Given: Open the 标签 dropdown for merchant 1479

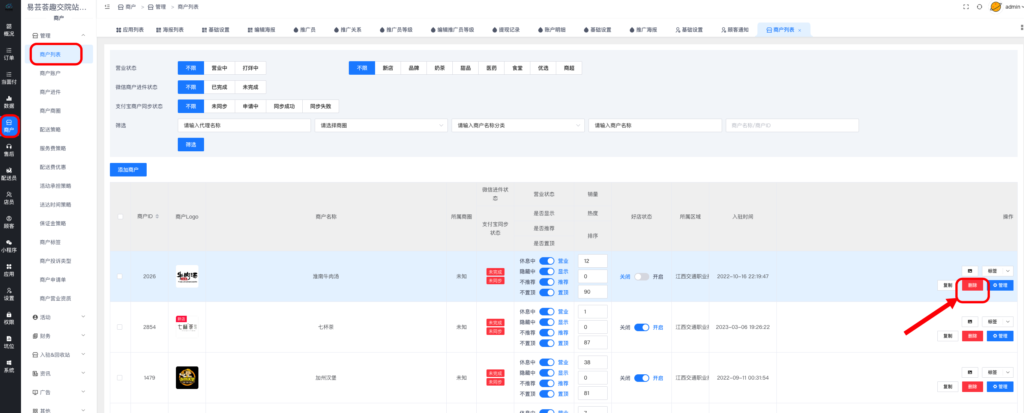Looking at the screenshot, I should click(998, 372).
